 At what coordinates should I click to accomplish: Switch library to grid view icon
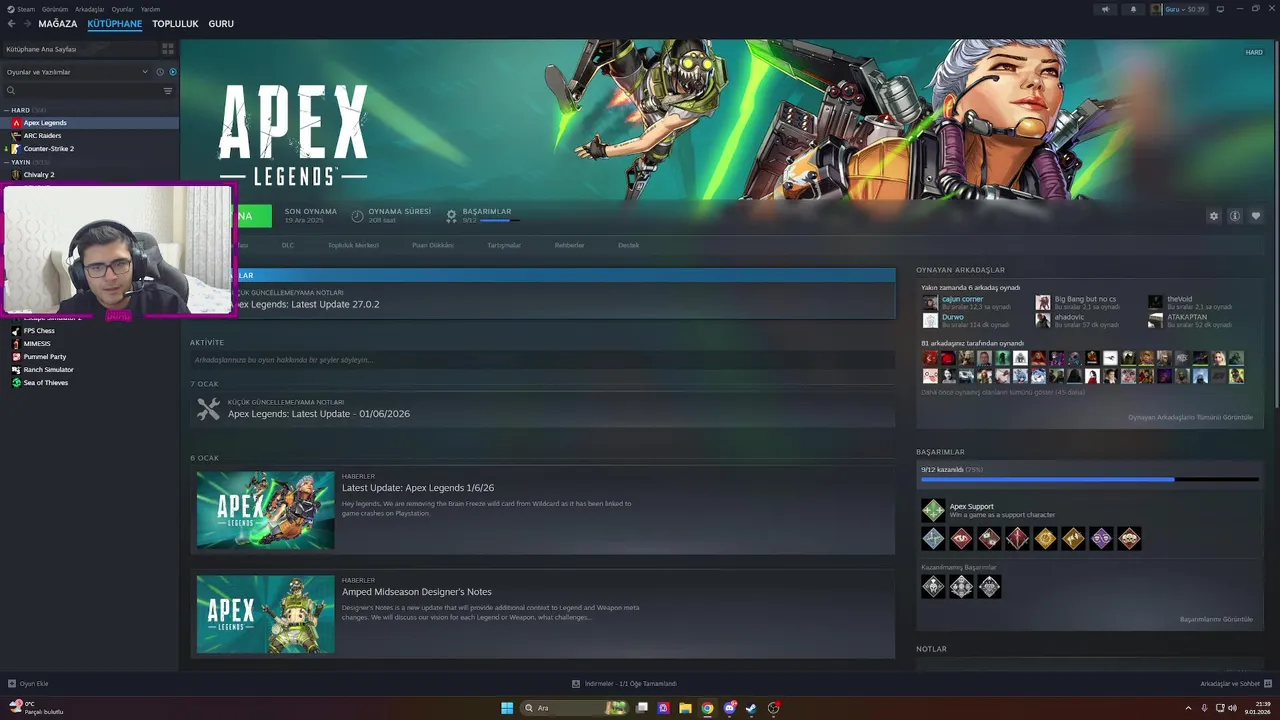pyautogui.click(x=168, y=48)
